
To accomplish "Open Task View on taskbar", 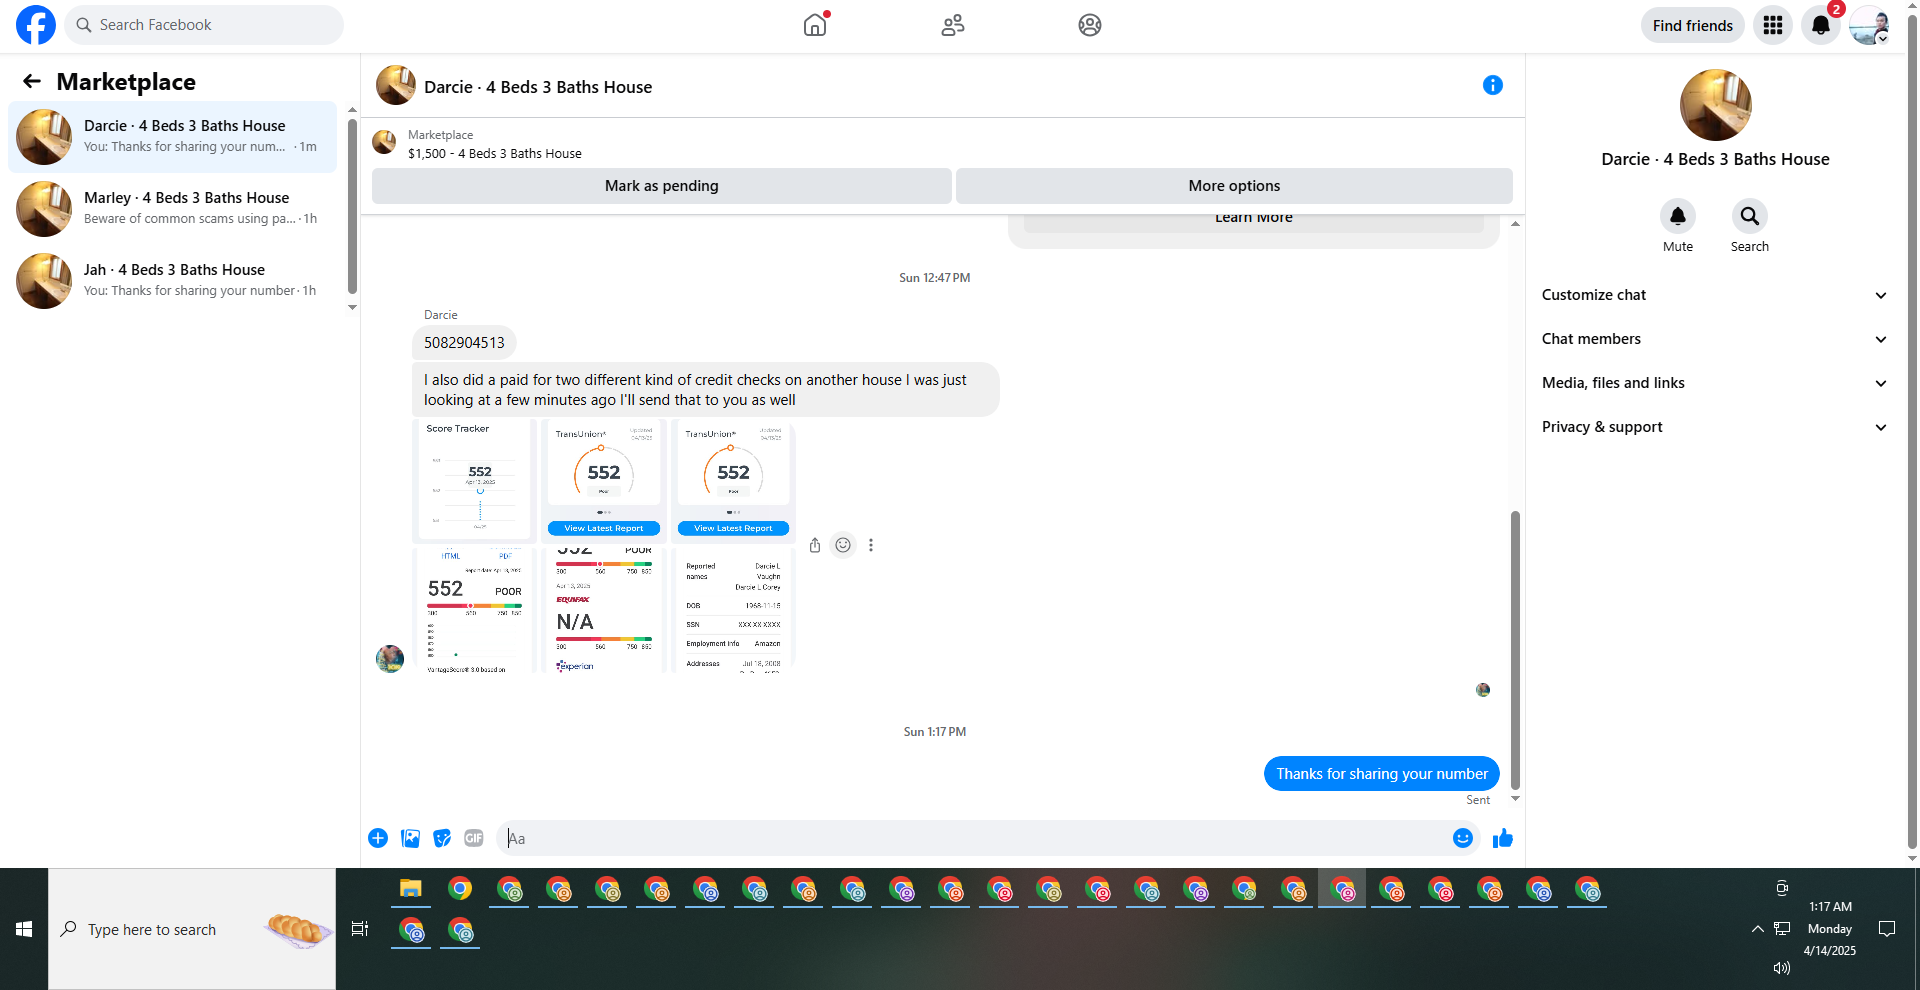I will tap(360, 929).
